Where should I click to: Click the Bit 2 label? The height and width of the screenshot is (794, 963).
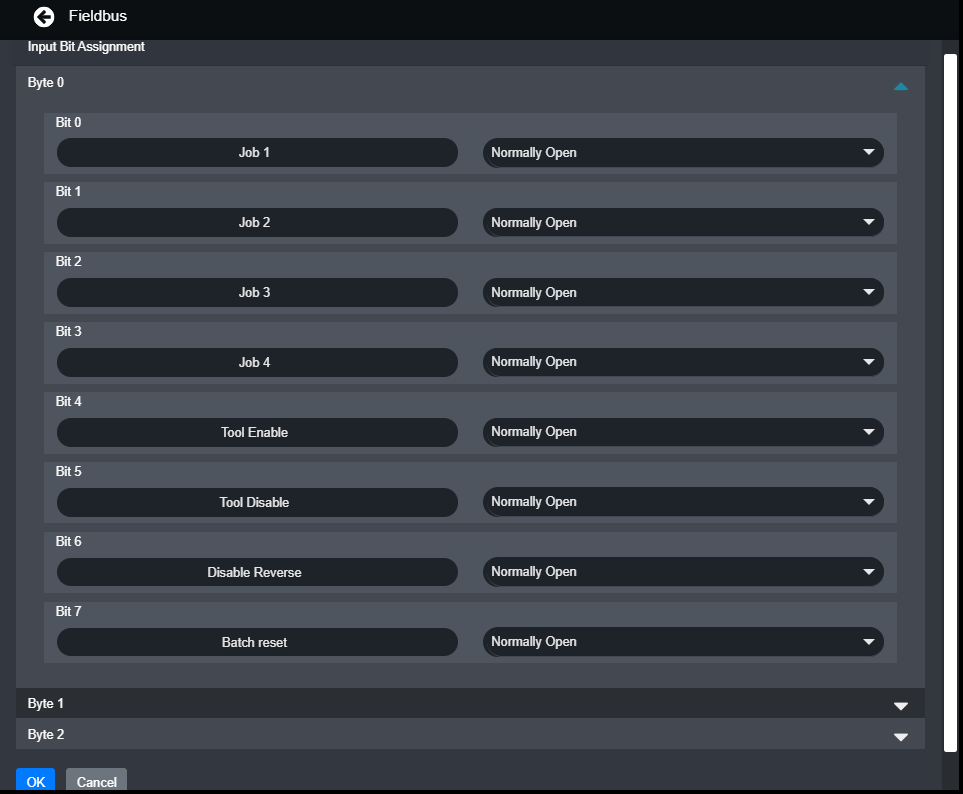click(68, 261)
